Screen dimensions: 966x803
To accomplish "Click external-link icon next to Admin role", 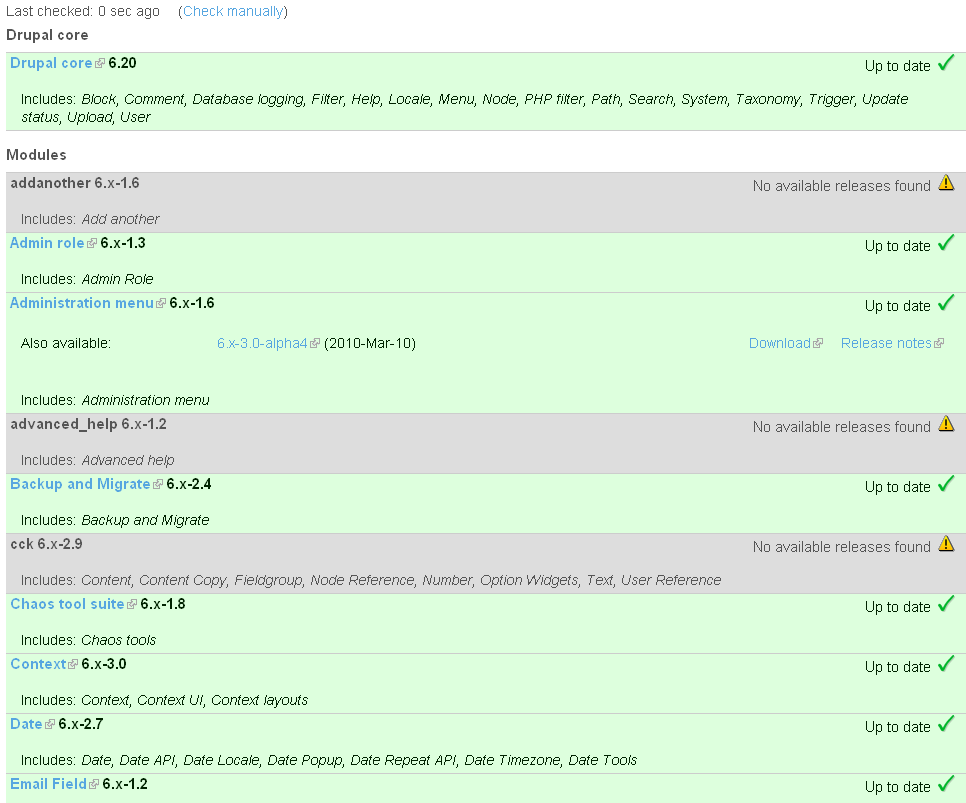I will point(92,243).
